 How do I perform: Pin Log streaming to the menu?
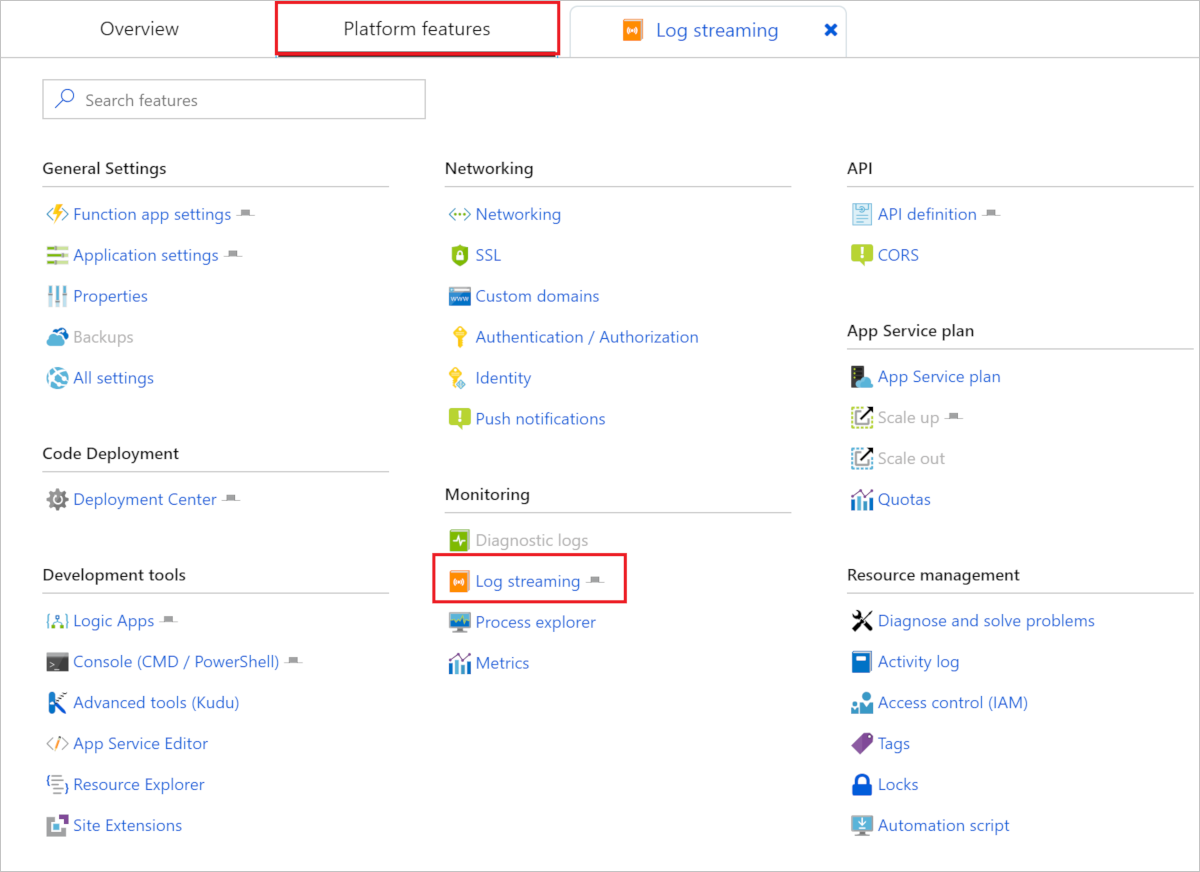[597, 580]
